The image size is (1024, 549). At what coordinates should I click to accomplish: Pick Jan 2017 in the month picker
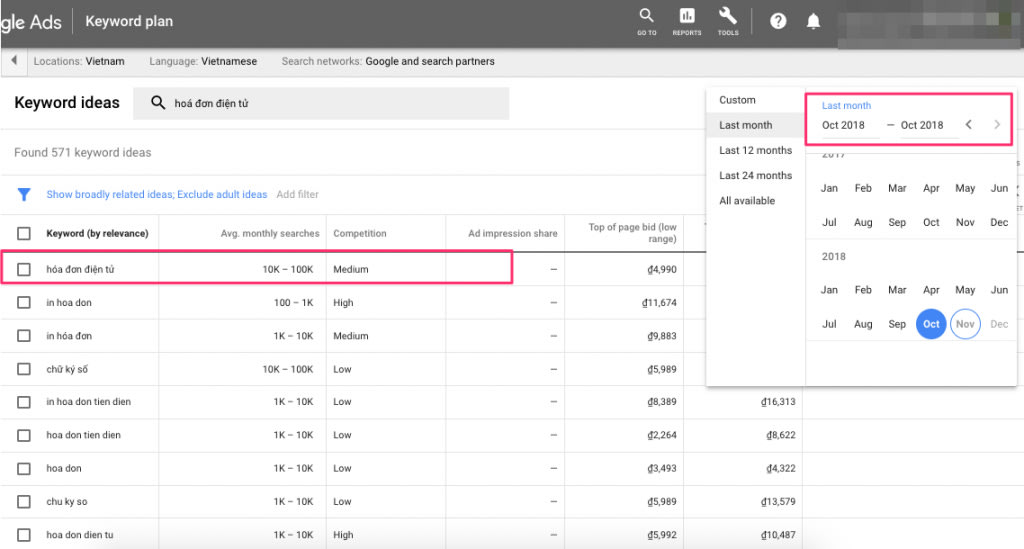(x=829, y=189)
